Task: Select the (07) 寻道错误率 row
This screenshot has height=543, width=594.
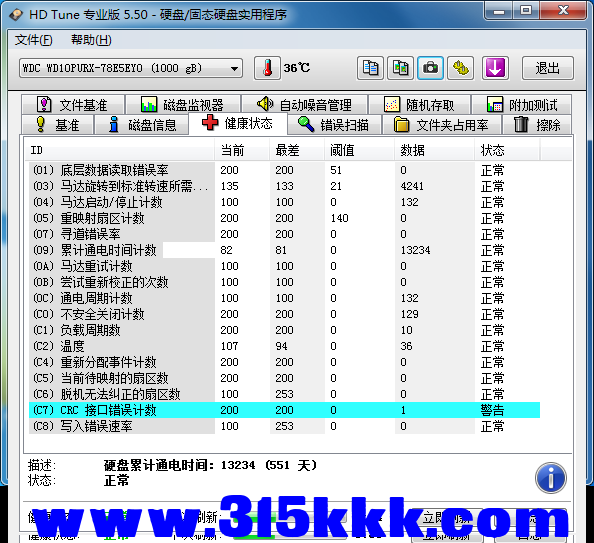Action: [x=284, y=234]
